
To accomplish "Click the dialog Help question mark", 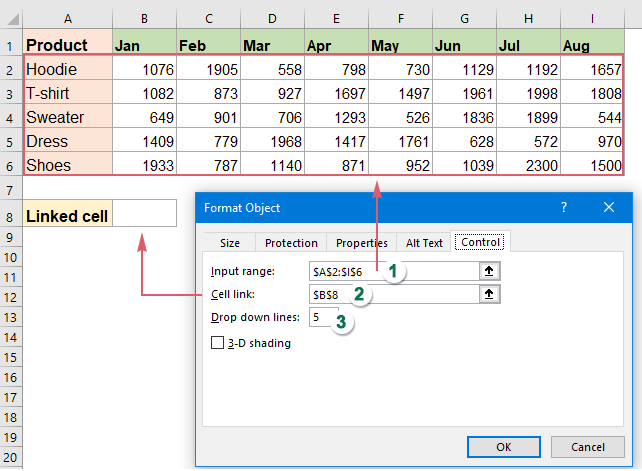I will click(564, 207).
